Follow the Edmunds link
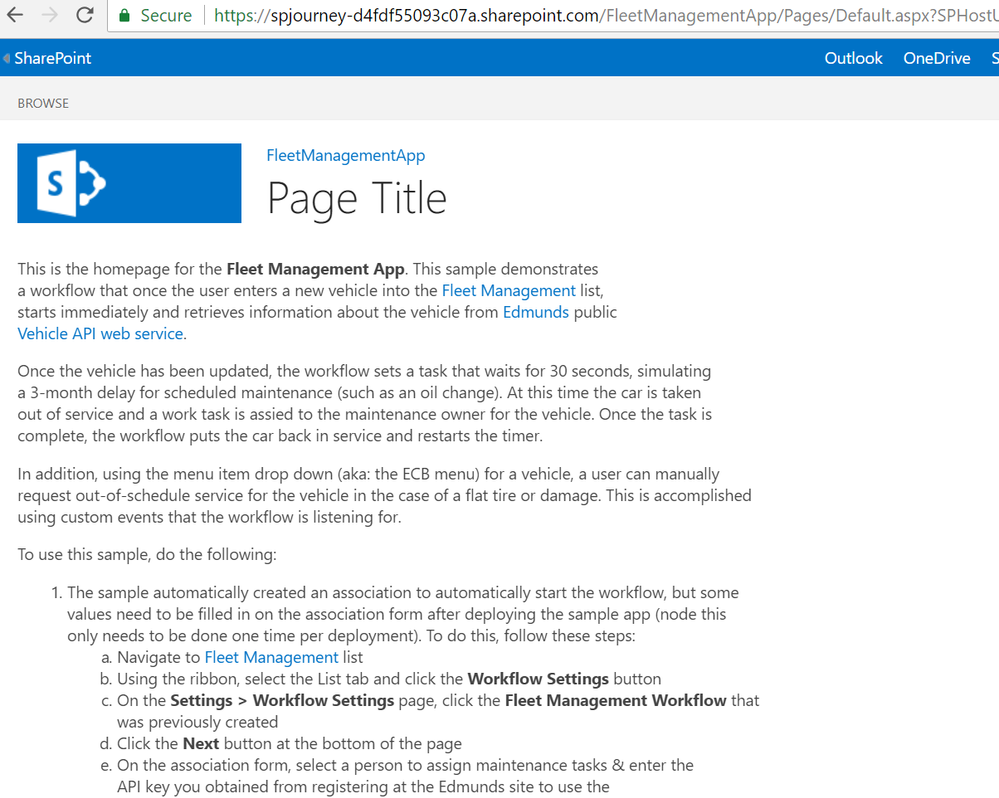The height and width of the screenshot is (798, 999). [536, 313]
